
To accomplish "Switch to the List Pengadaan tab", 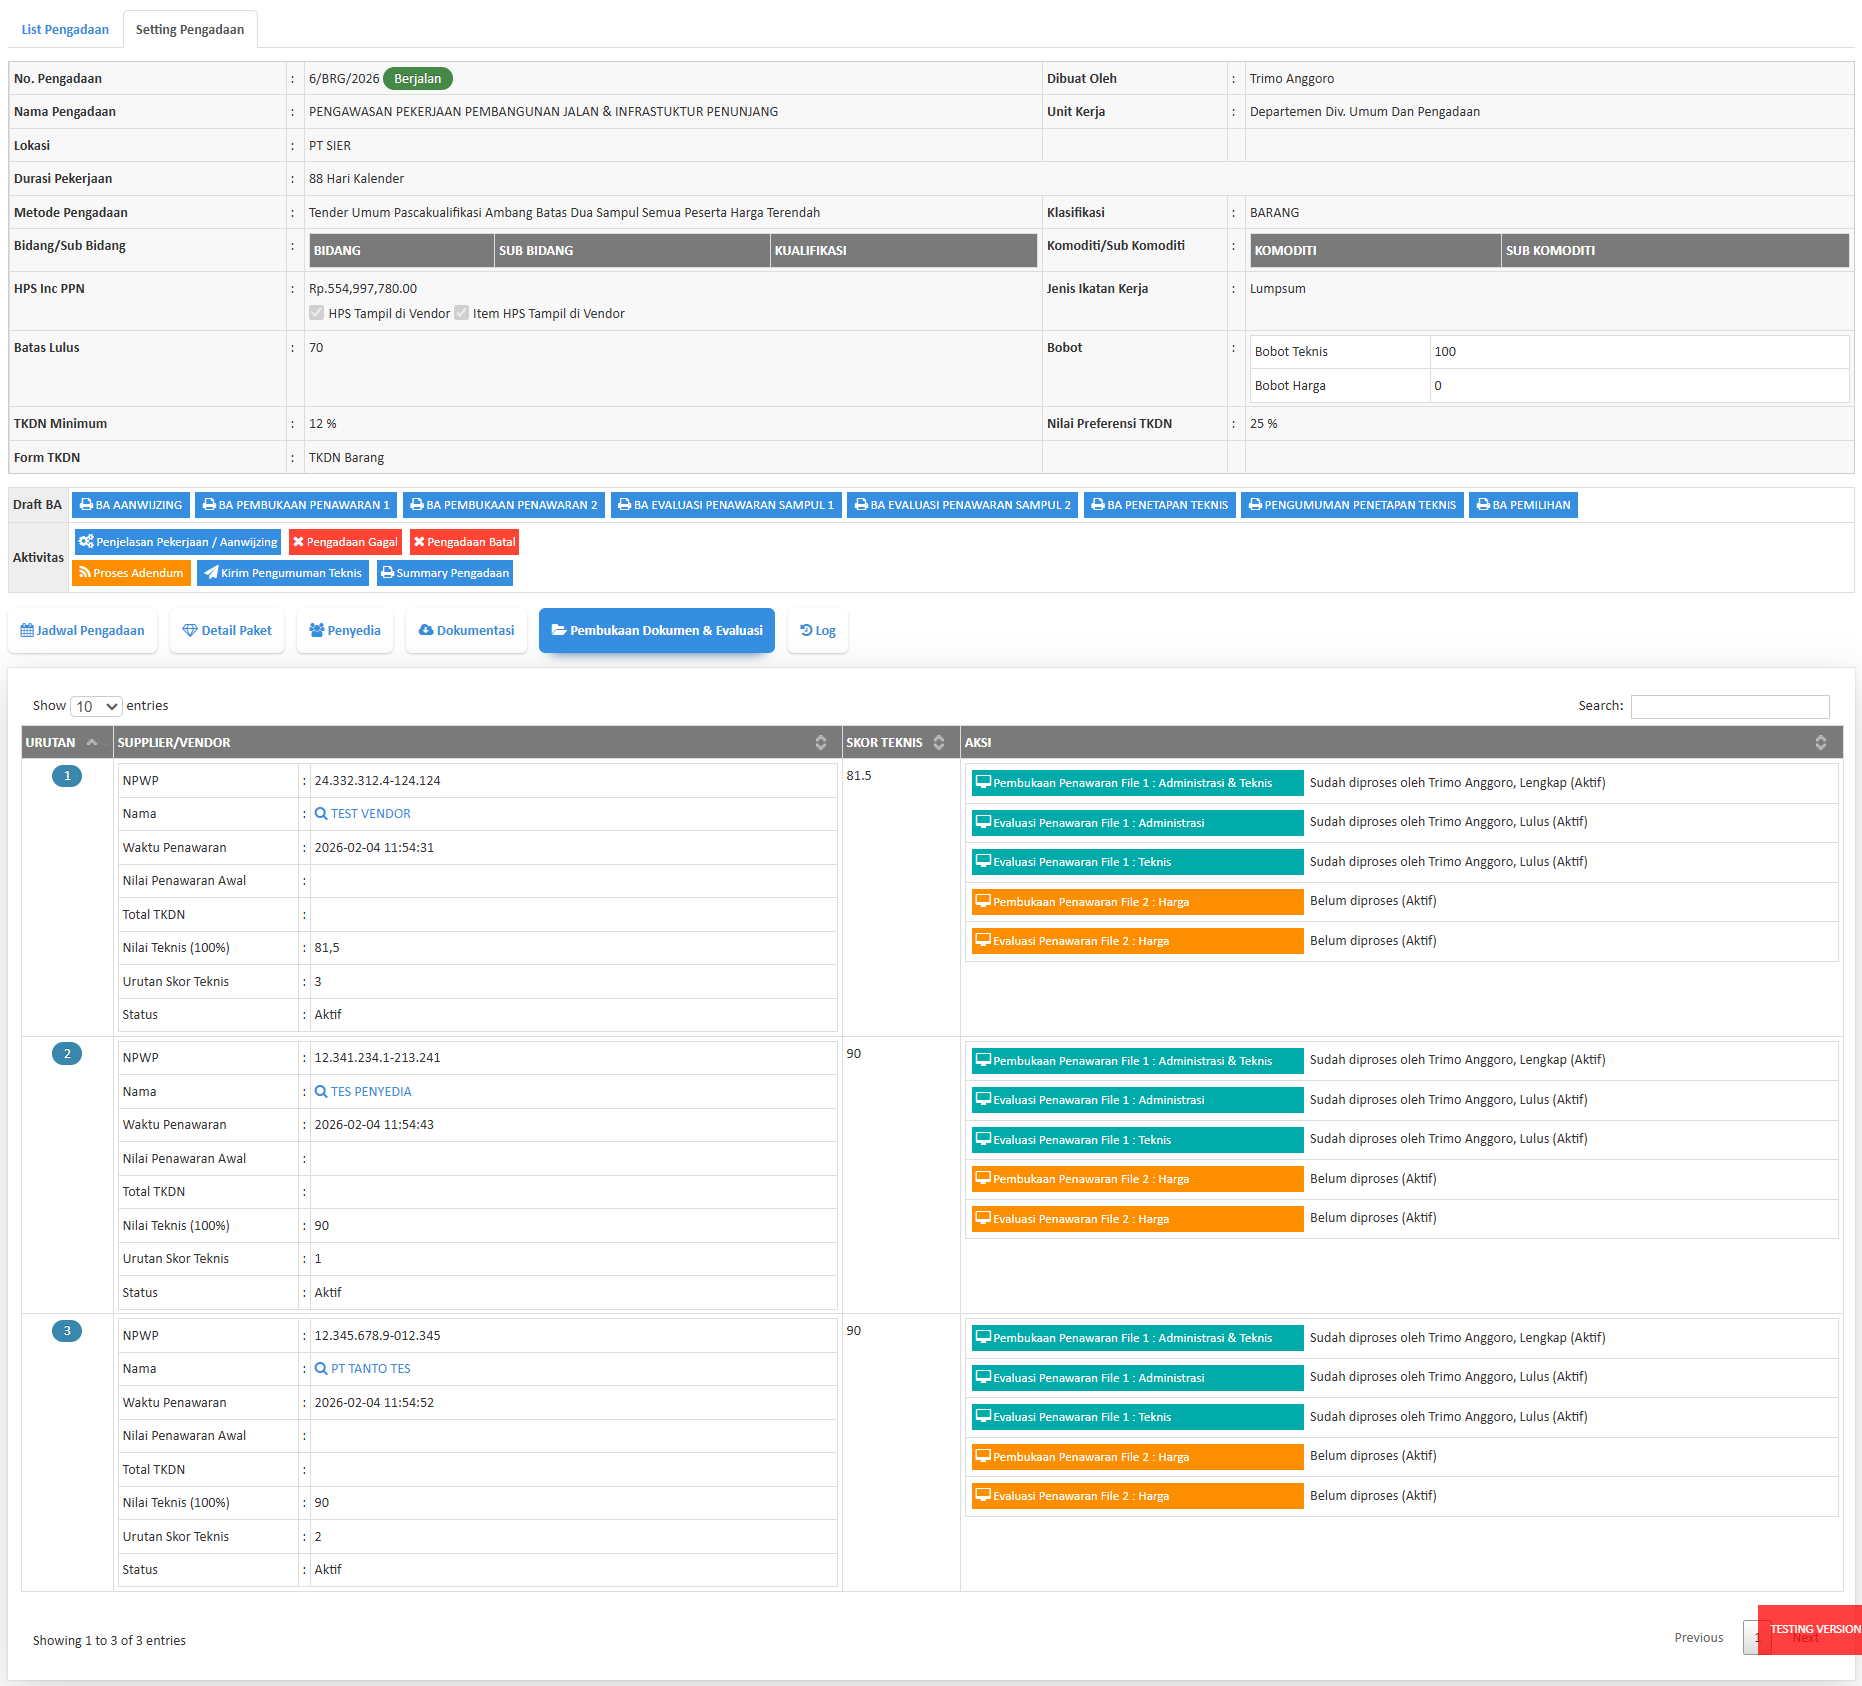I will pyautogui.click(x=65, y=30).
